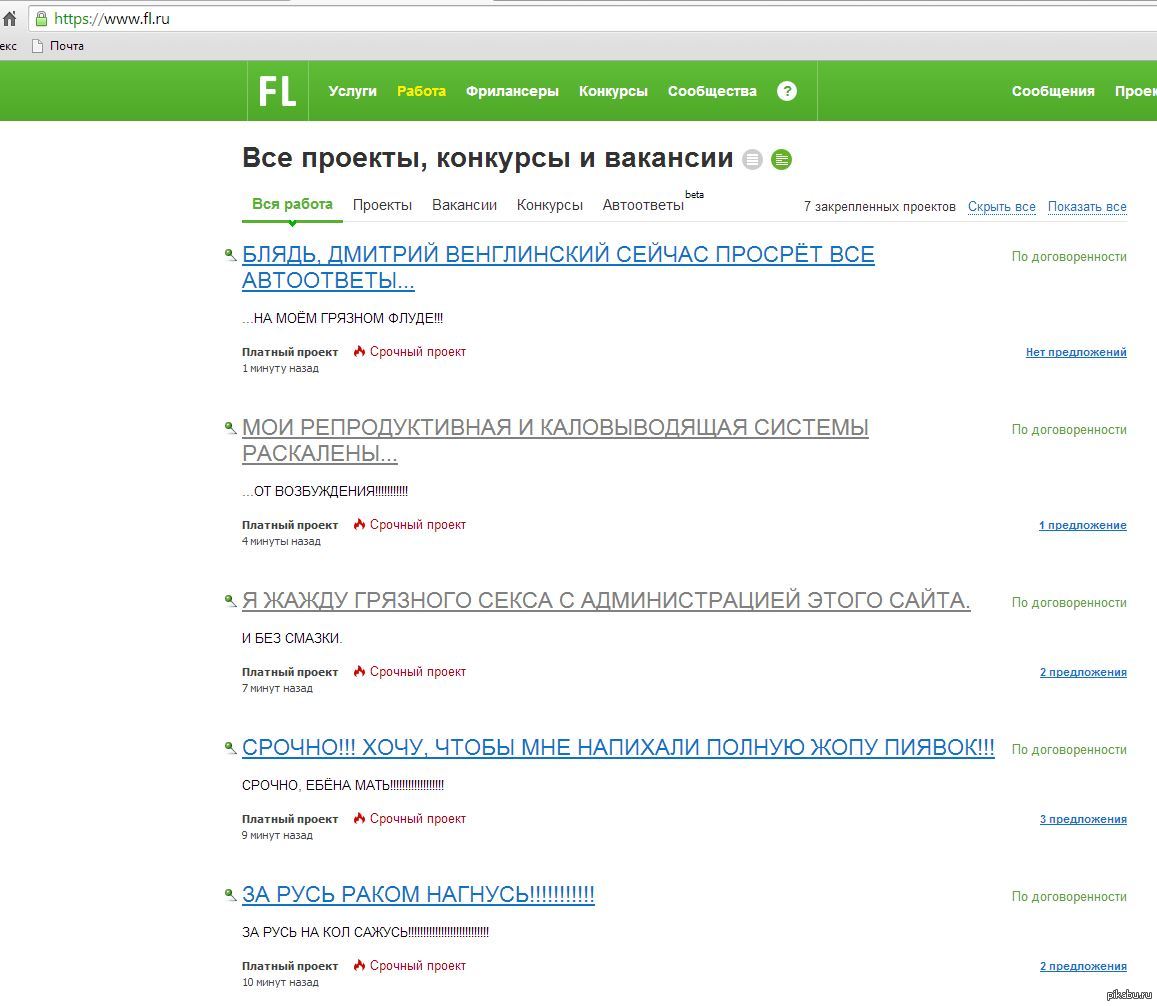Click the 1 предложение link
1157x1006 pixels.
click(x=1082, y=525)
